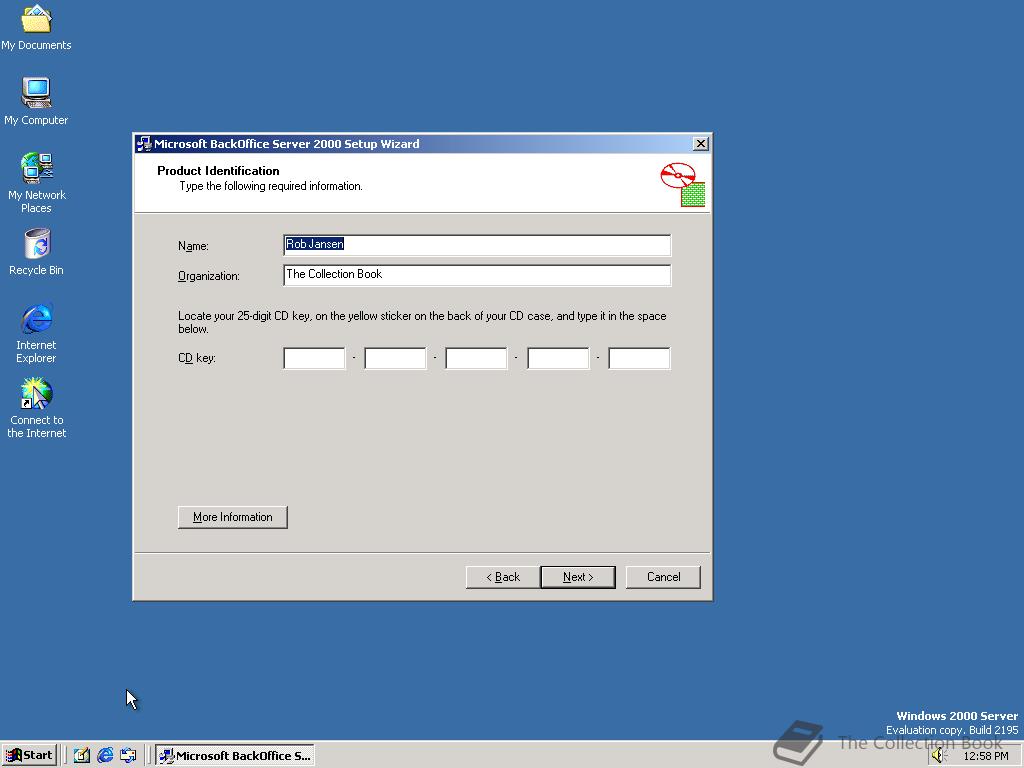Click the Organization: label
Viewport: 1024px width, 768px height.
click(209, 276)
